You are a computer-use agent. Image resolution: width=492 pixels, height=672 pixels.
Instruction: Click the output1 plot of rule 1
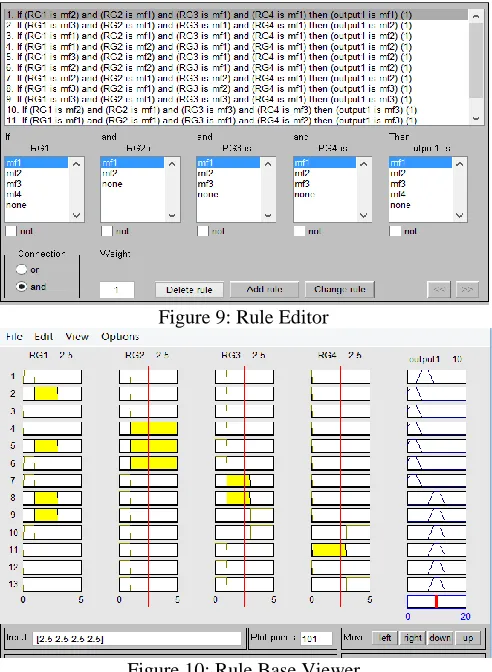[436, 377]
